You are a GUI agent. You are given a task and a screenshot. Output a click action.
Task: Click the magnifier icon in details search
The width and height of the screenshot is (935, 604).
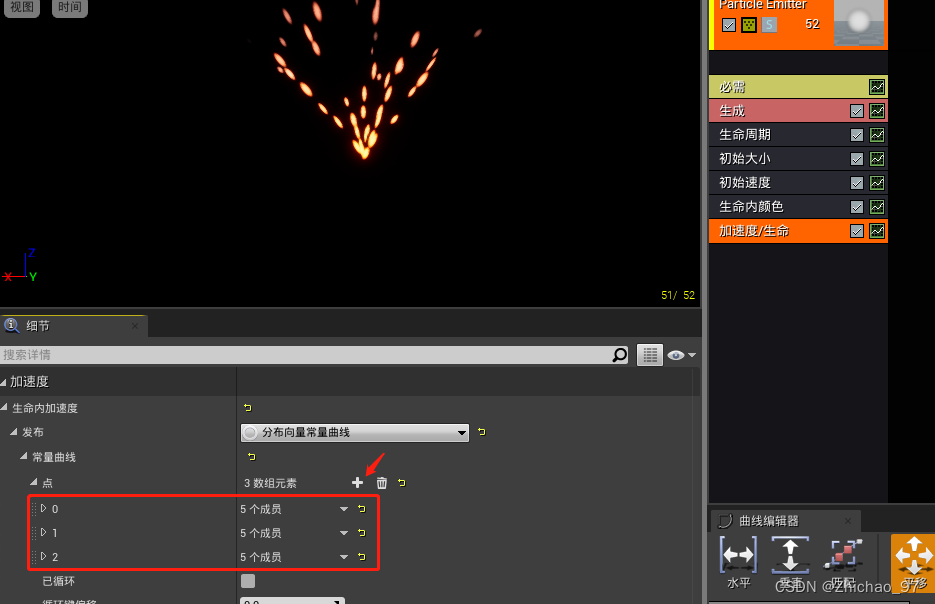620,355
